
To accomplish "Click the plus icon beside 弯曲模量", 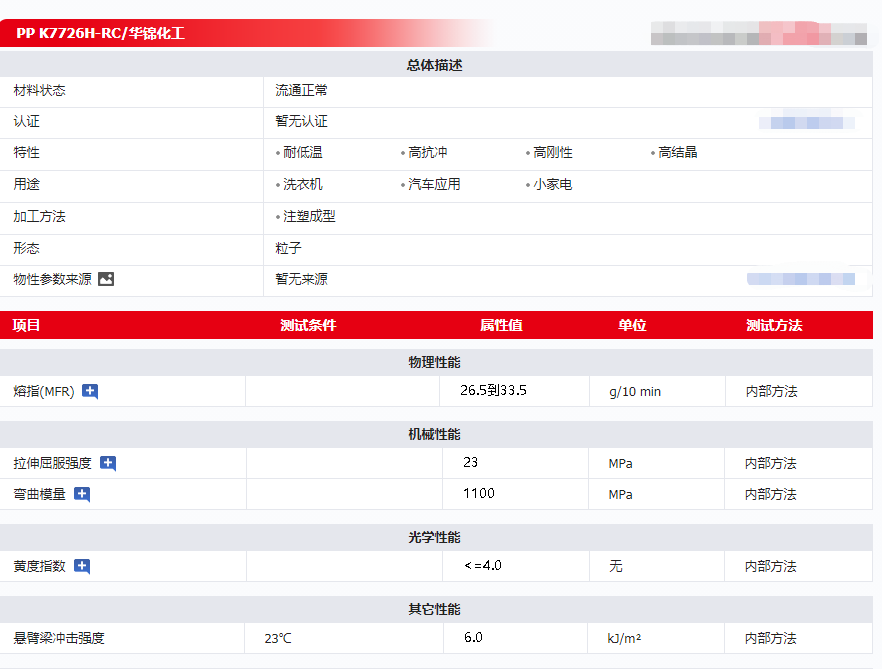I will coord(82,494).
